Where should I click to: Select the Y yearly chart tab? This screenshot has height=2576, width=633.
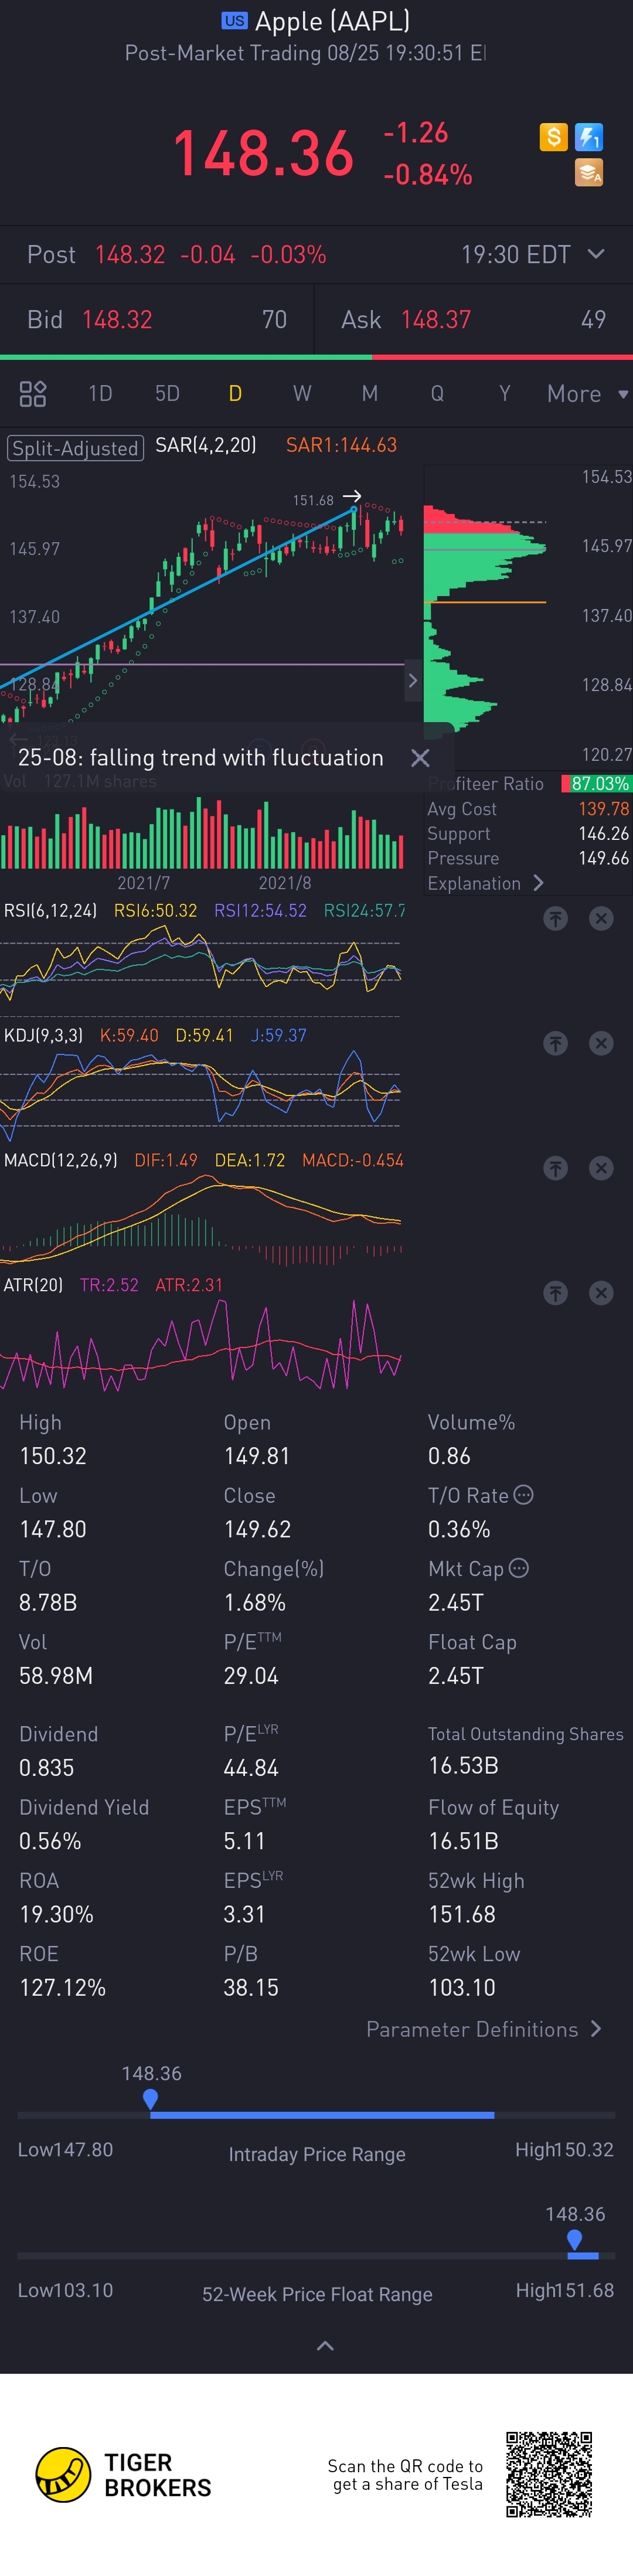click(504, 393)
